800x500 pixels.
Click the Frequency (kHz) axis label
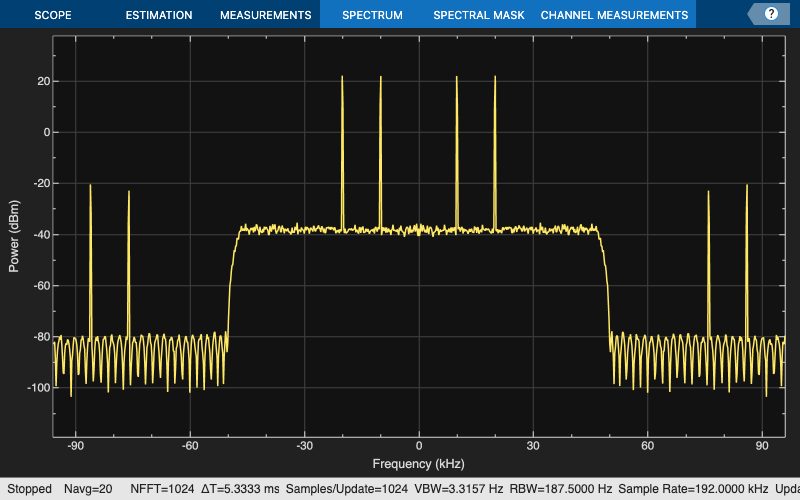pyautogui.click(x=418, y=464)
